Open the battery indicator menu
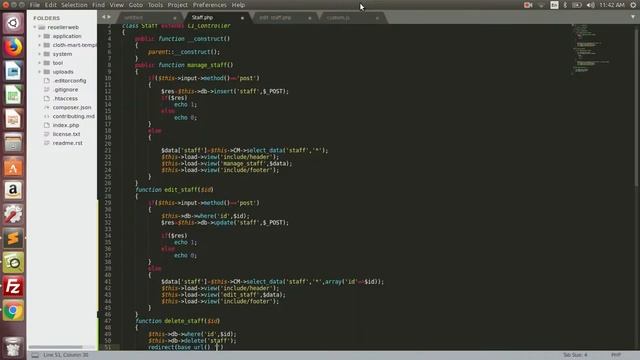The width and height of the screenshot is (640, 360). click(577, 5)
